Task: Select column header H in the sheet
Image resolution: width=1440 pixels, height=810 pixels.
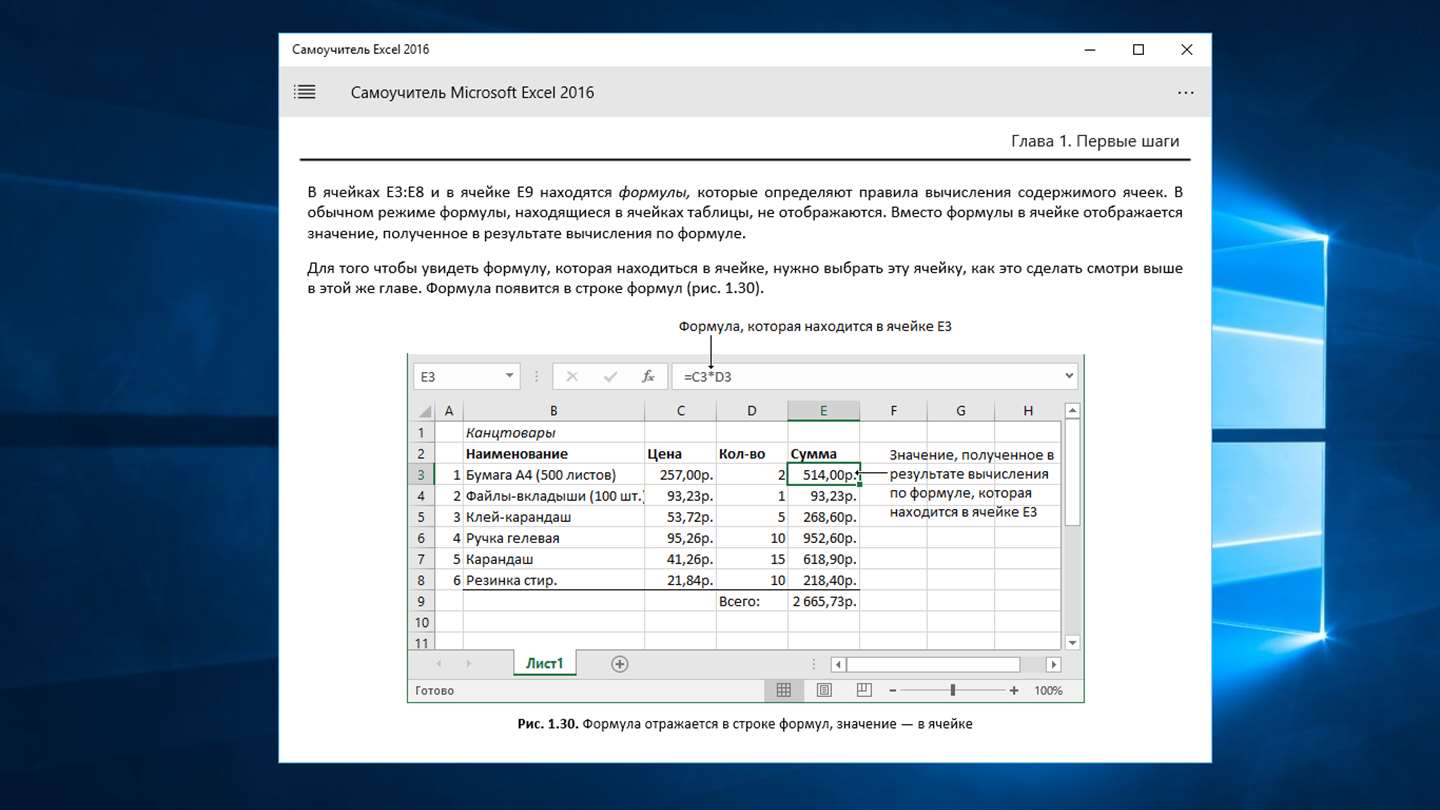Action: tap(1028, 411)
